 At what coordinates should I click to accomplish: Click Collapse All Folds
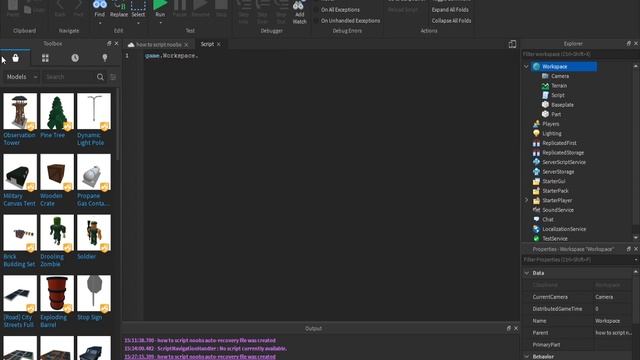coord(451,20)
